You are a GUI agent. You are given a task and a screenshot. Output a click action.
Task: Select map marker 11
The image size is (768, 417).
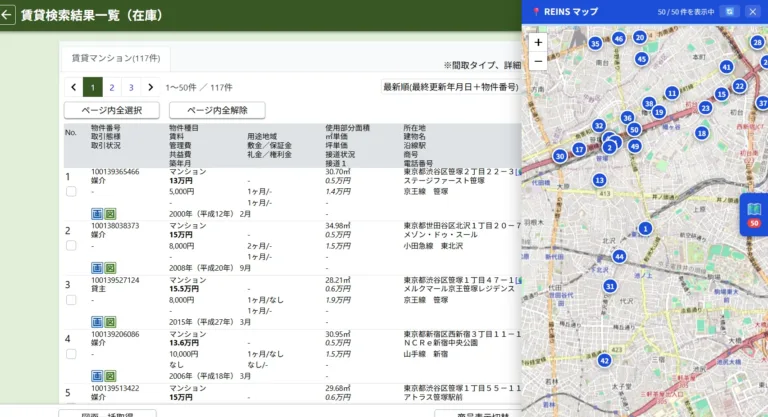click(672, 93)
